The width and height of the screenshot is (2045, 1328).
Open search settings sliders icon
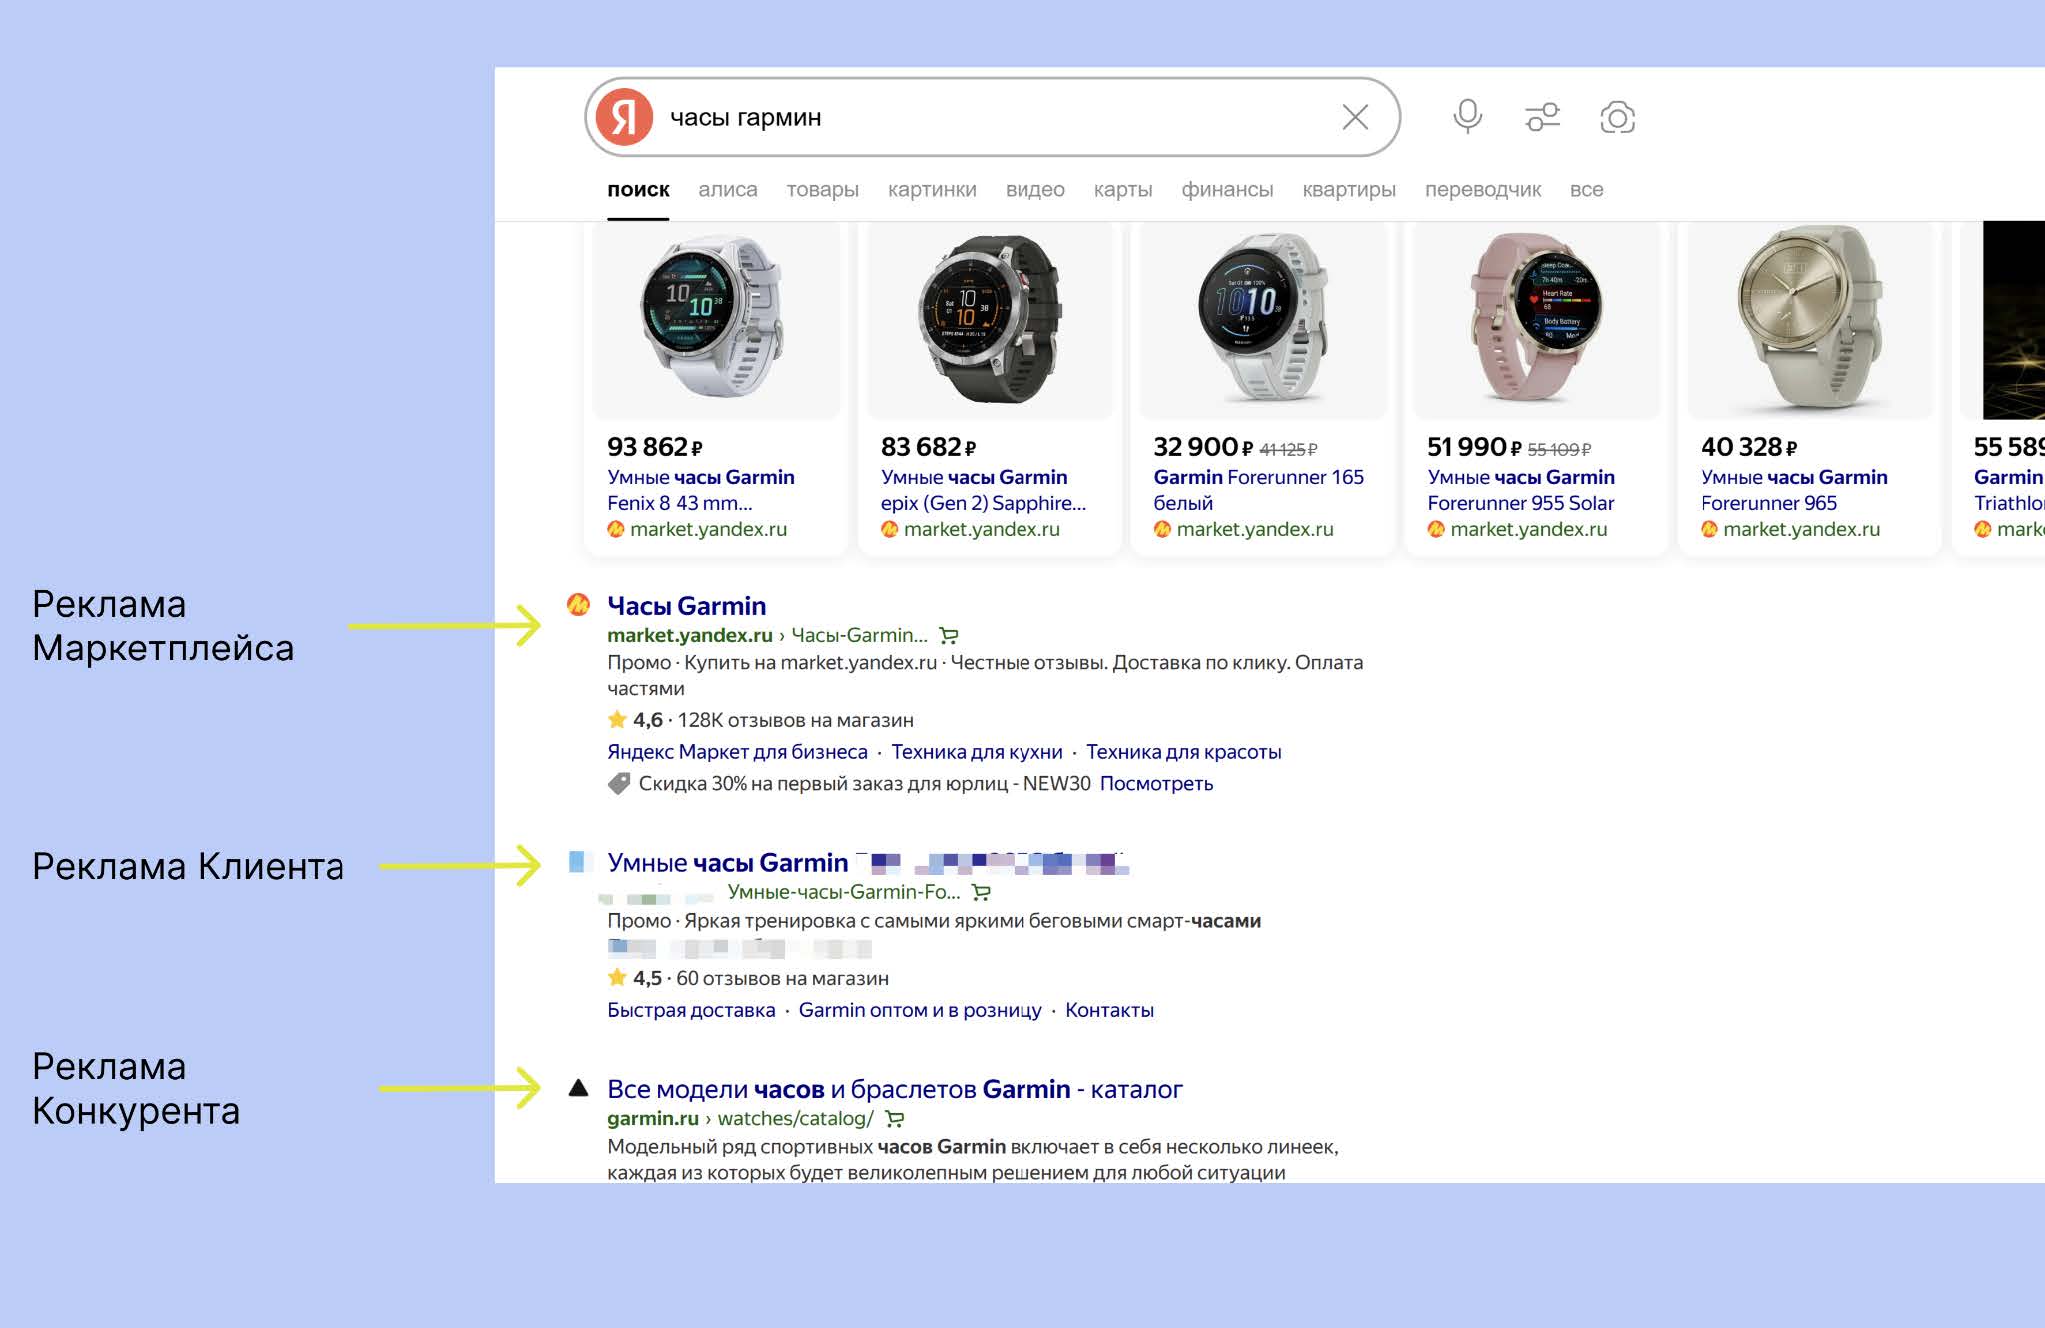(x=1542, y=117)
